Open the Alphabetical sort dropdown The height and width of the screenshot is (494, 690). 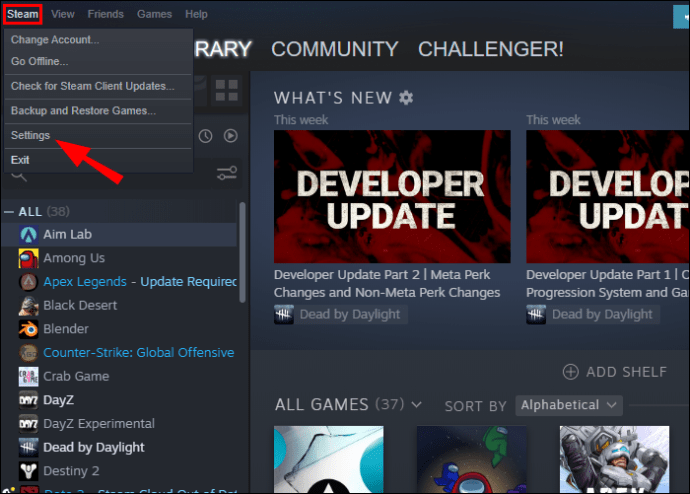pos(570,405)
